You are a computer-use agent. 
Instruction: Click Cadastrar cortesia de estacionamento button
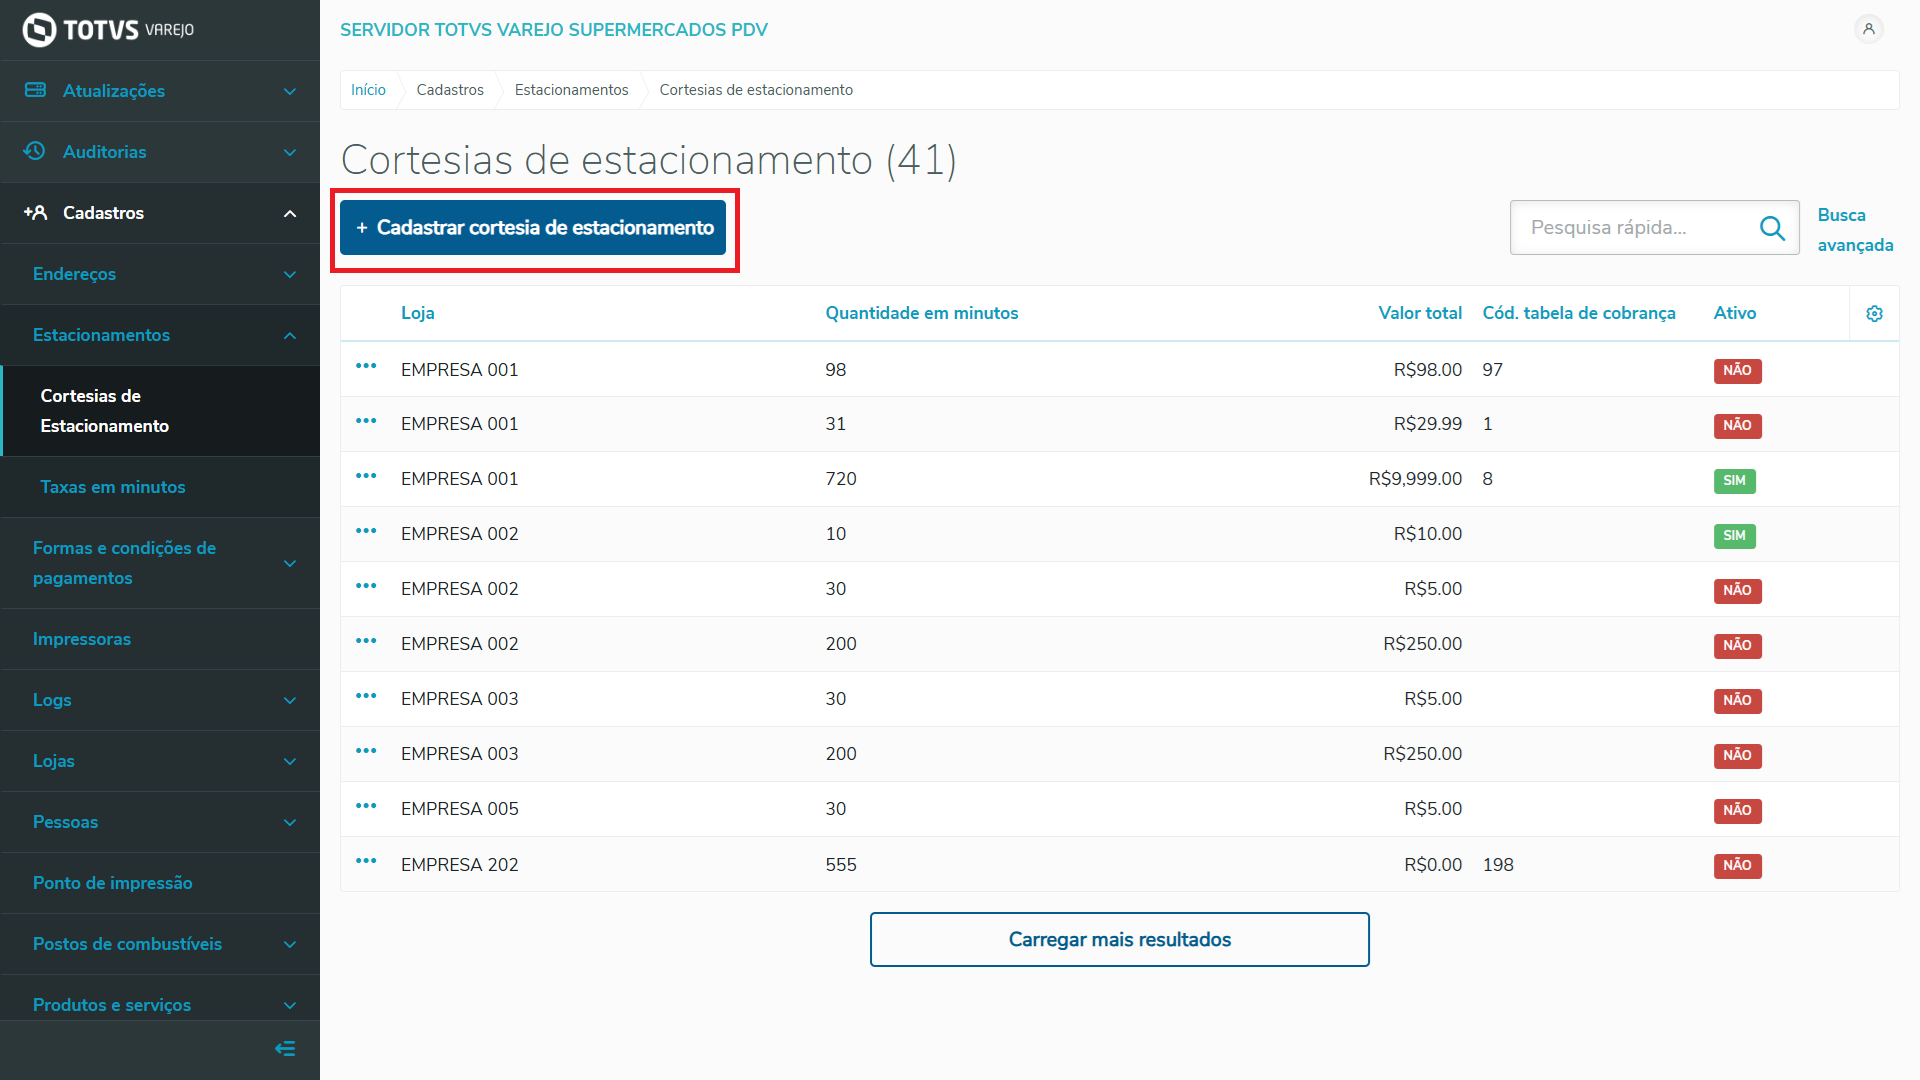point(533,228)
